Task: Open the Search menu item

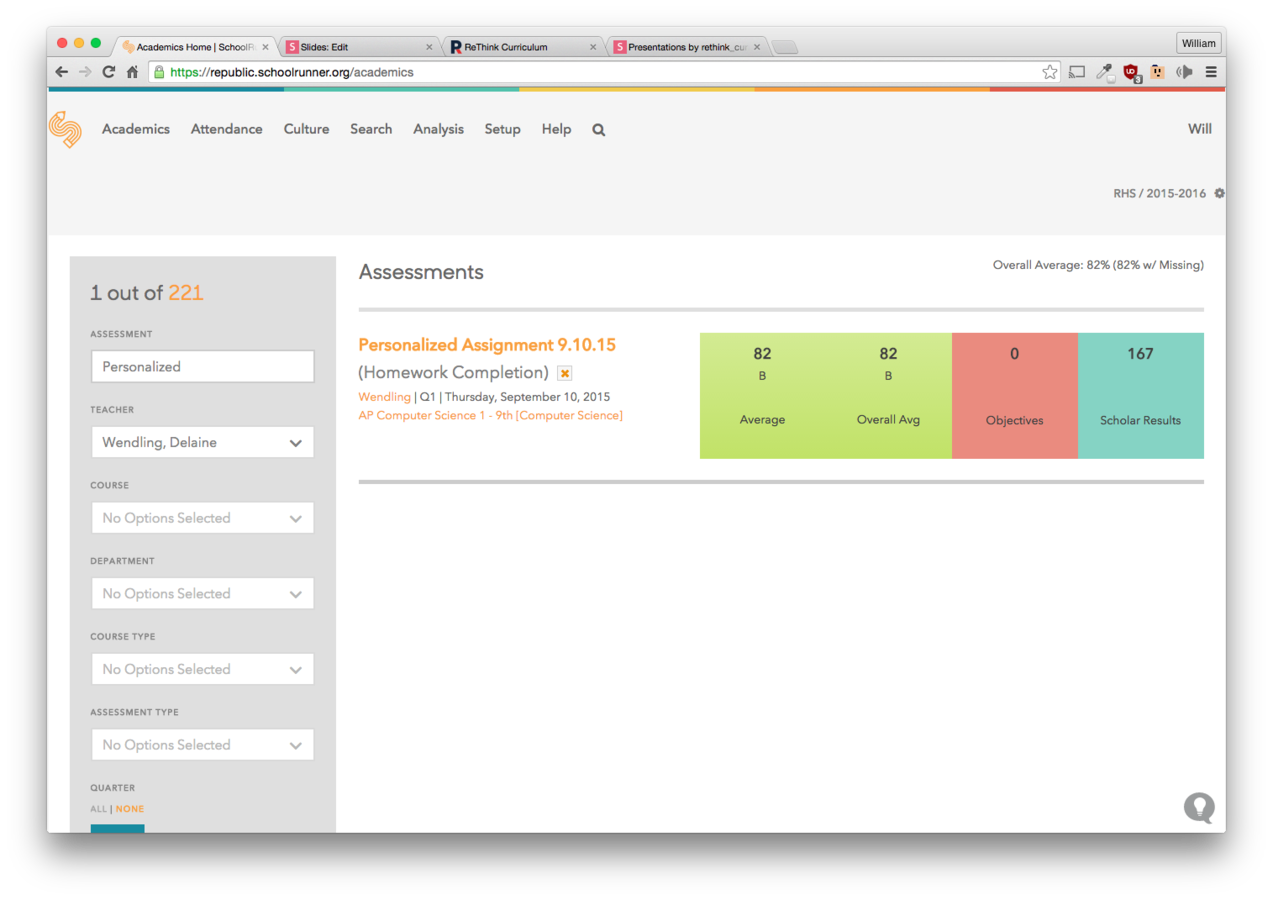Action: 371,129
